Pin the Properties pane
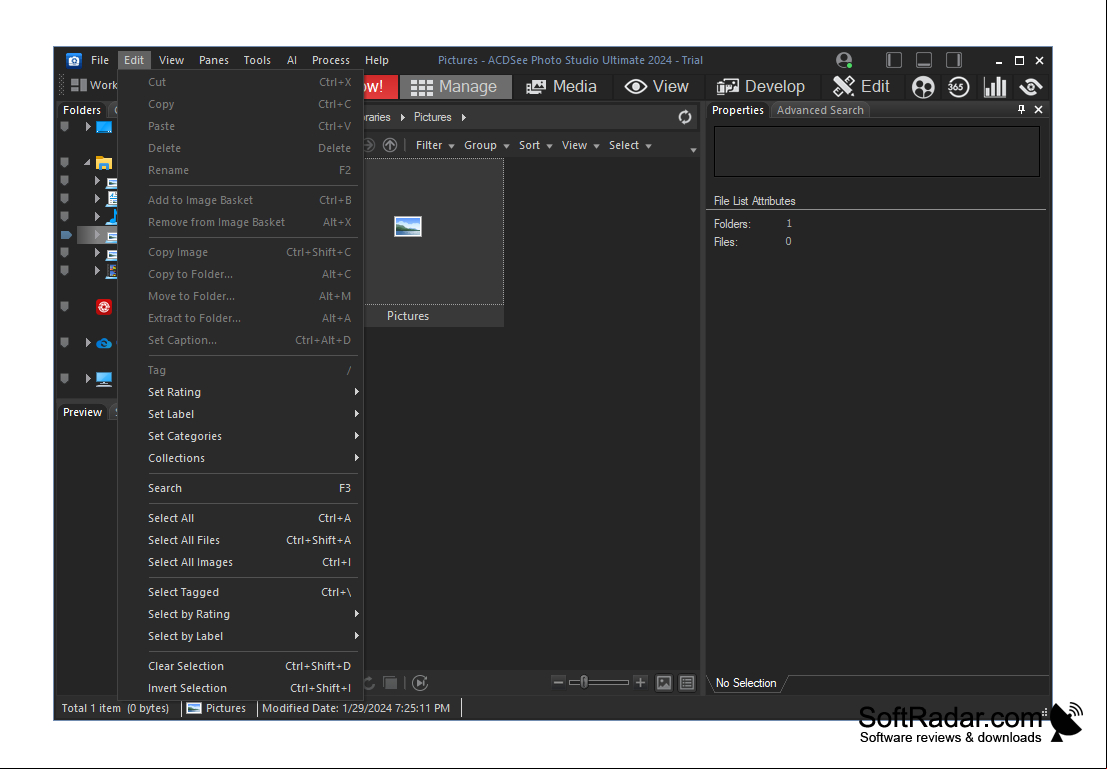The image size is (1107, 769). tap(1021, 109)
